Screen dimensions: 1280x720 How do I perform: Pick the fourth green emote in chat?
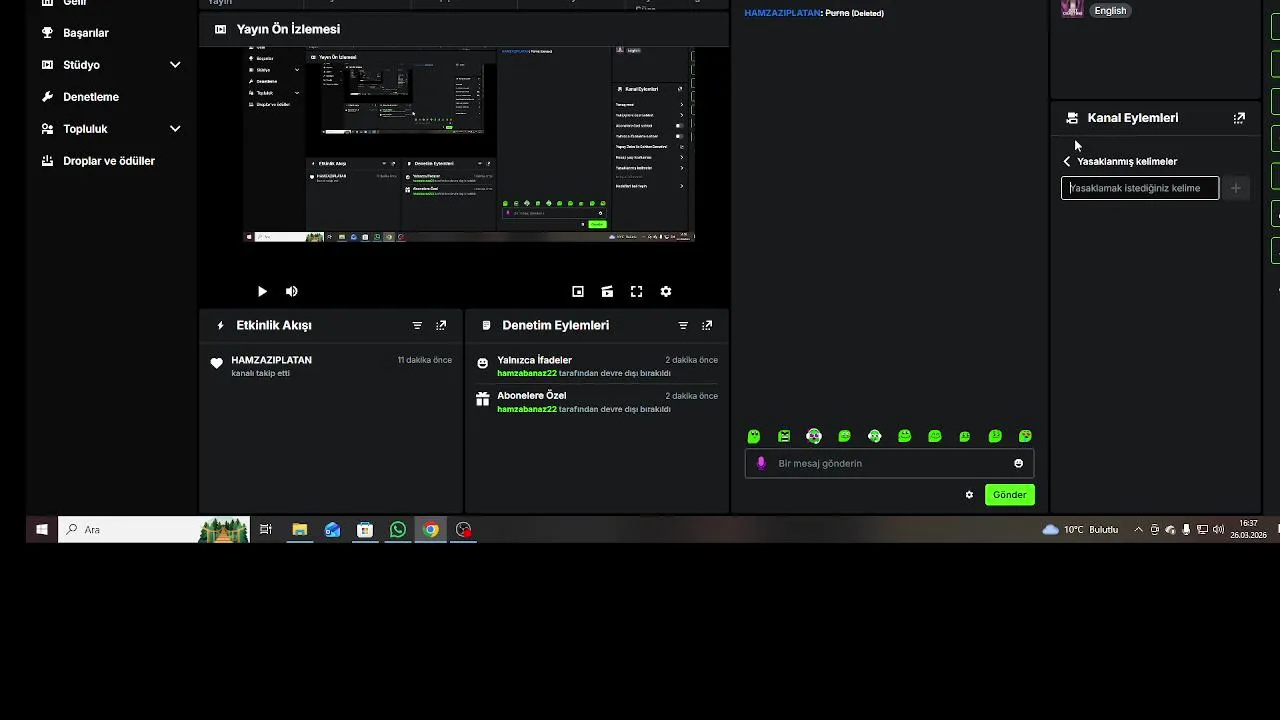click(x=844, y=436)
